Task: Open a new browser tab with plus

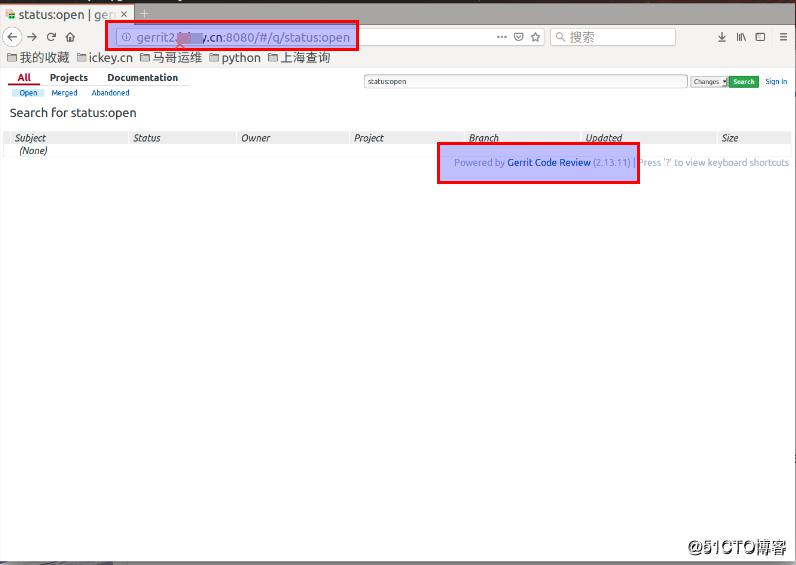Action: (144, 13)
